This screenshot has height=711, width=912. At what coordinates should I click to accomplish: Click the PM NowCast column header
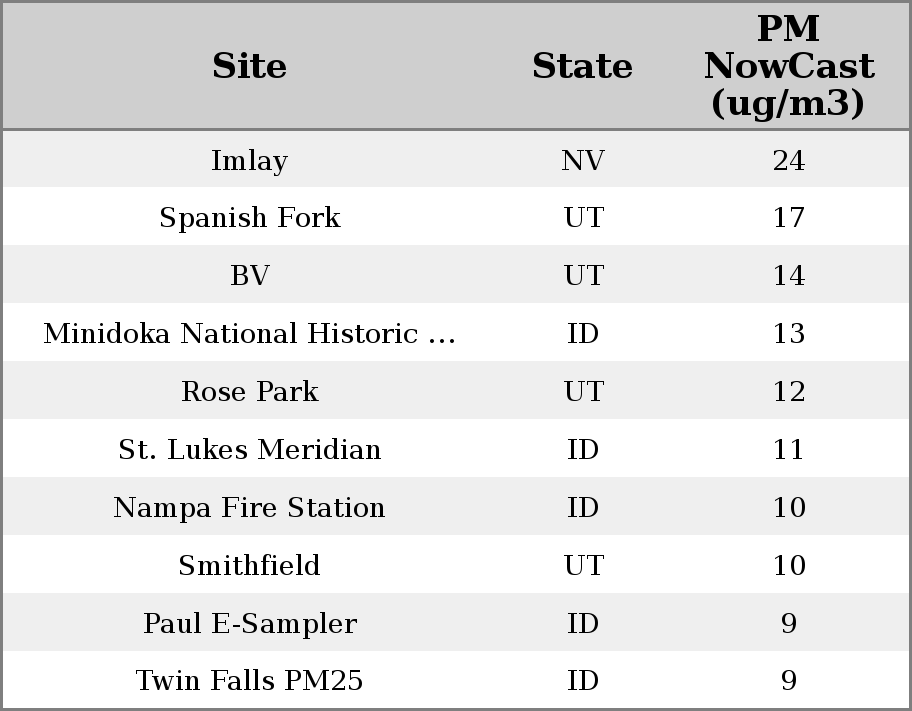coord(788,66)
